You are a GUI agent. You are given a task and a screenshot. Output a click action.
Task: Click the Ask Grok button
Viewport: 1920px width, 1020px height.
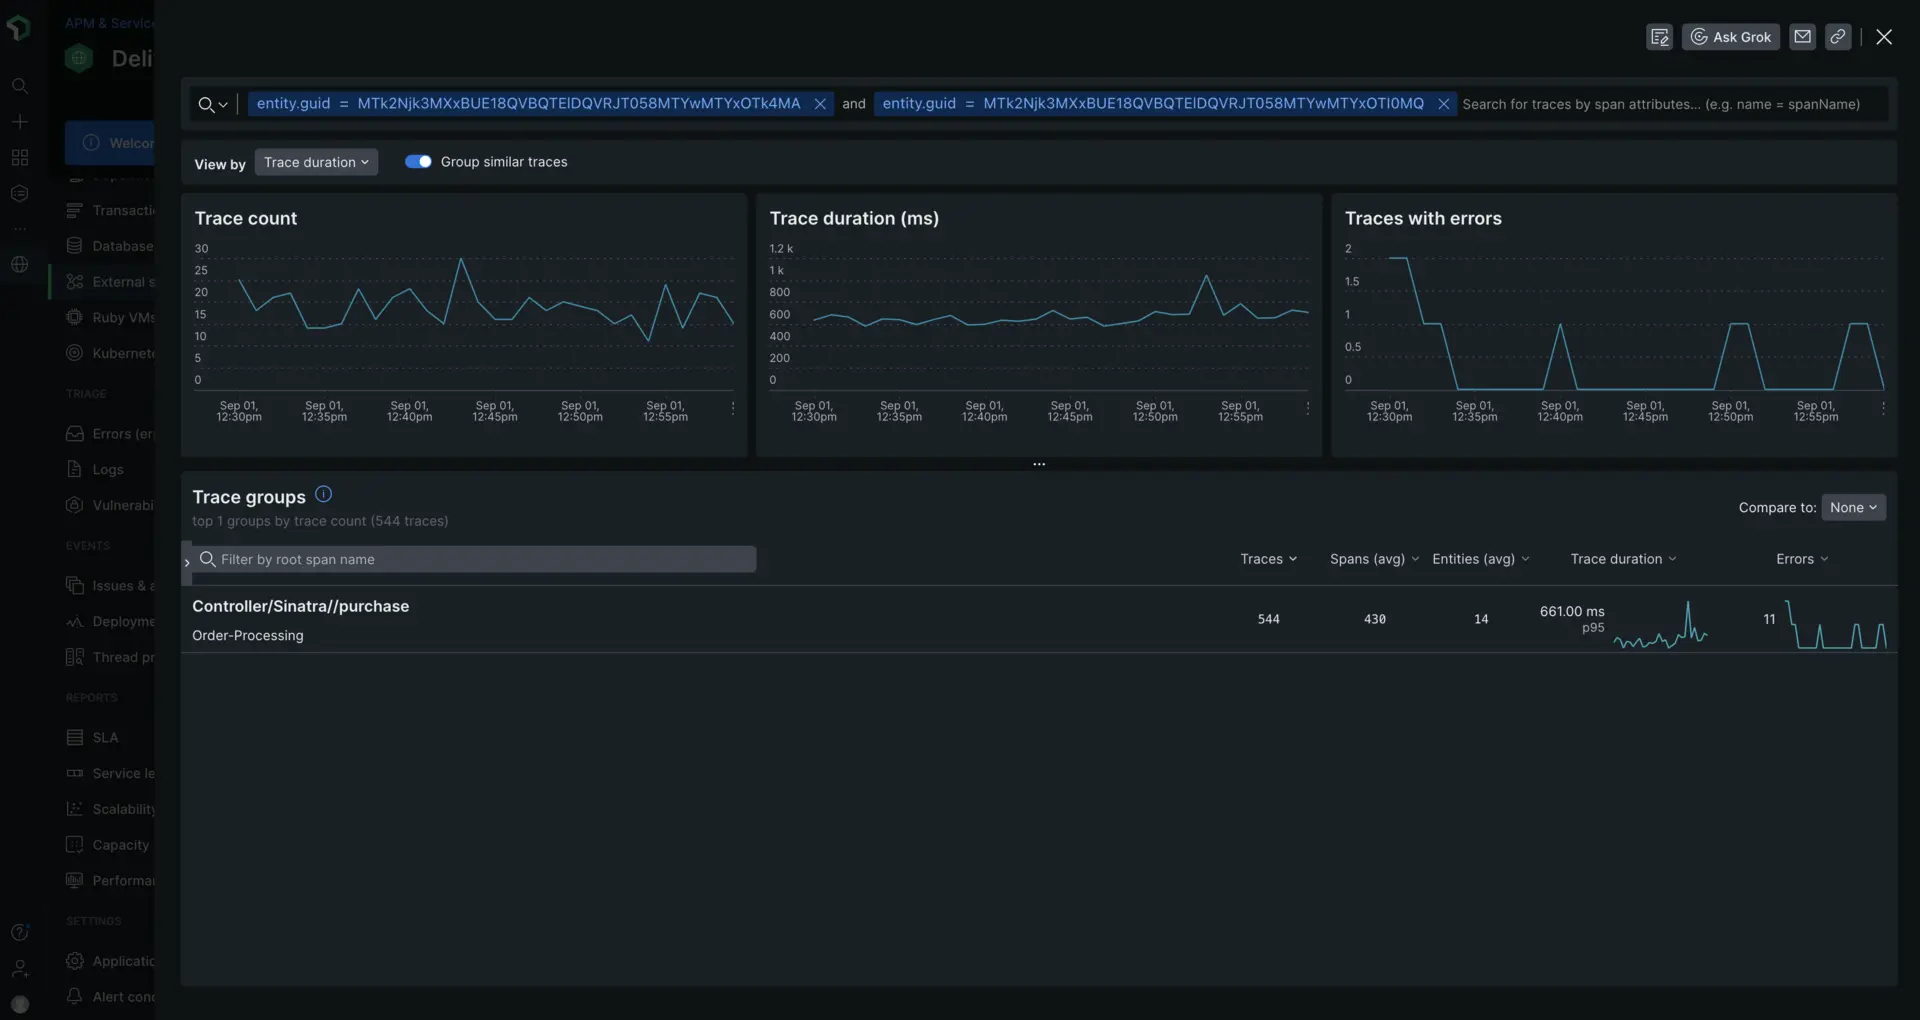tap(1730, 37)
